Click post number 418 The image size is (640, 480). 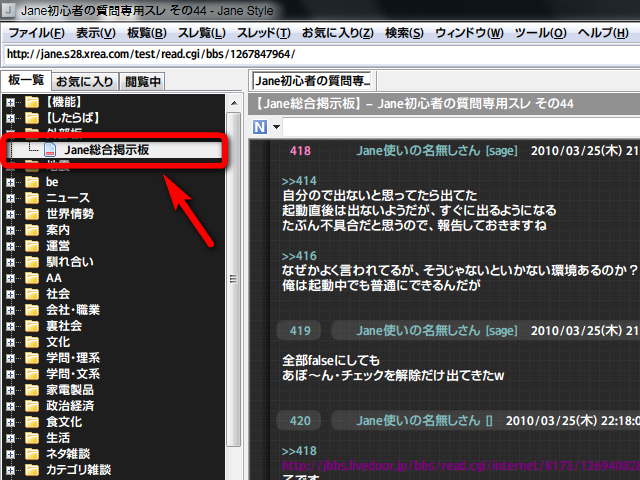coord(300,151)
